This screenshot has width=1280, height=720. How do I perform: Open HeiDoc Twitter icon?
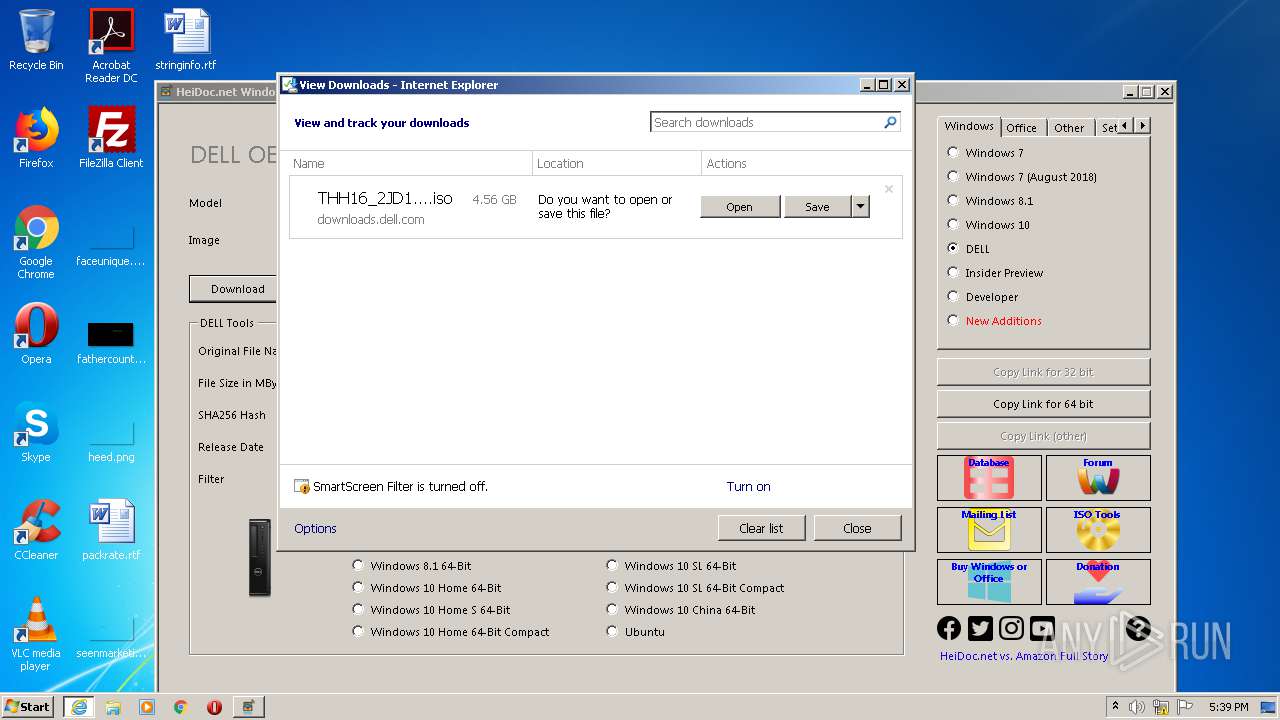(980, 628)
